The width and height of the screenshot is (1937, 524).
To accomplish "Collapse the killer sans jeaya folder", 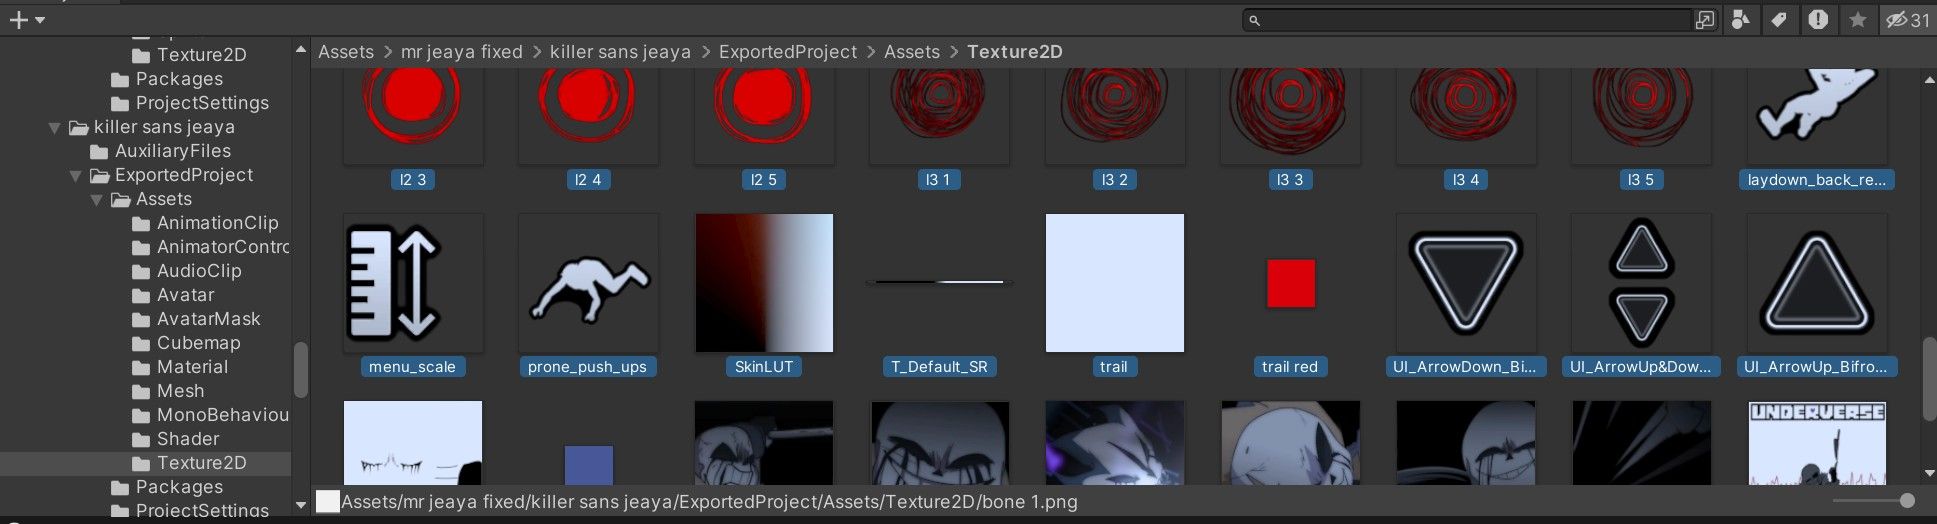I will (x=54, y=127).
